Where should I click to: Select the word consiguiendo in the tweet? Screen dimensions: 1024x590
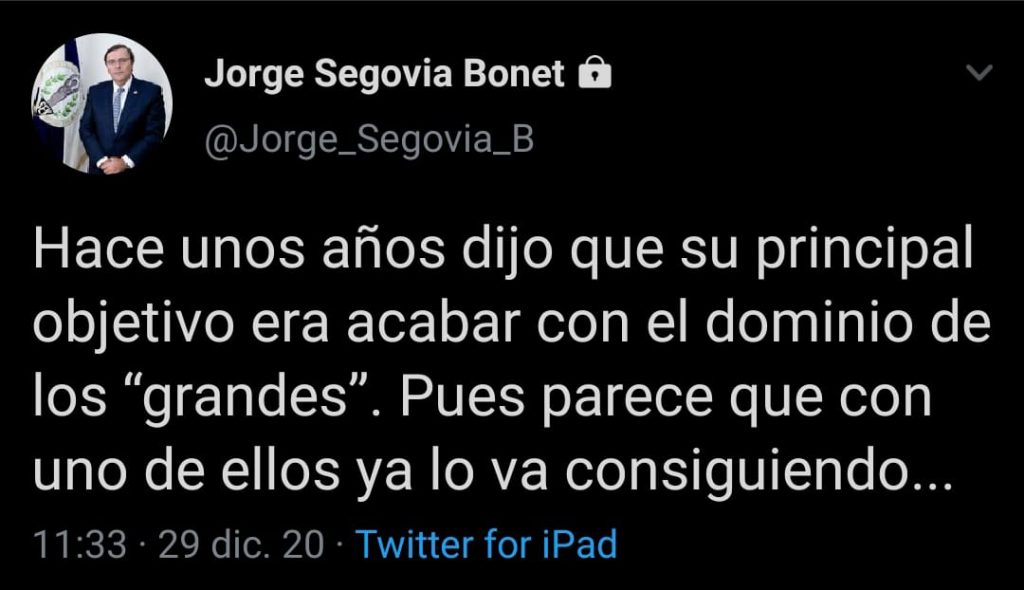coord(736,470)
